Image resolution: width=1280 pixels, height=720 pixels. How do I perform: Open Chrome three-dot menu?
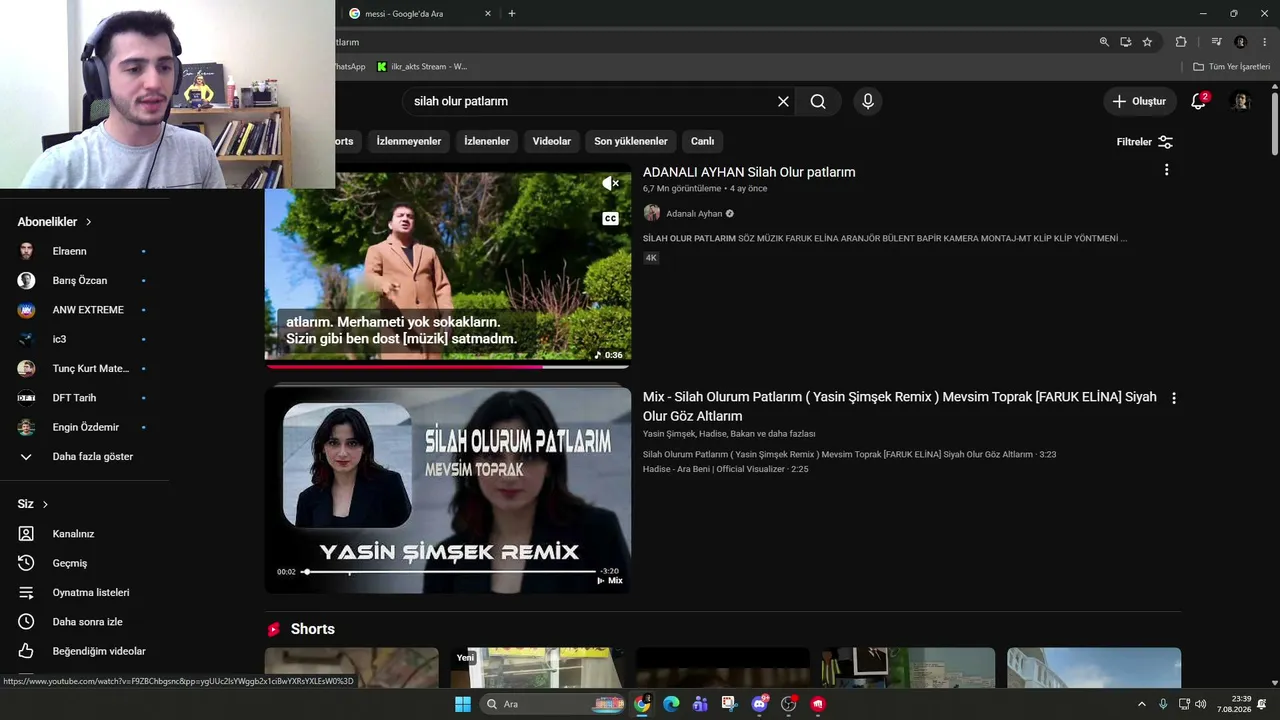point(1265,42)
